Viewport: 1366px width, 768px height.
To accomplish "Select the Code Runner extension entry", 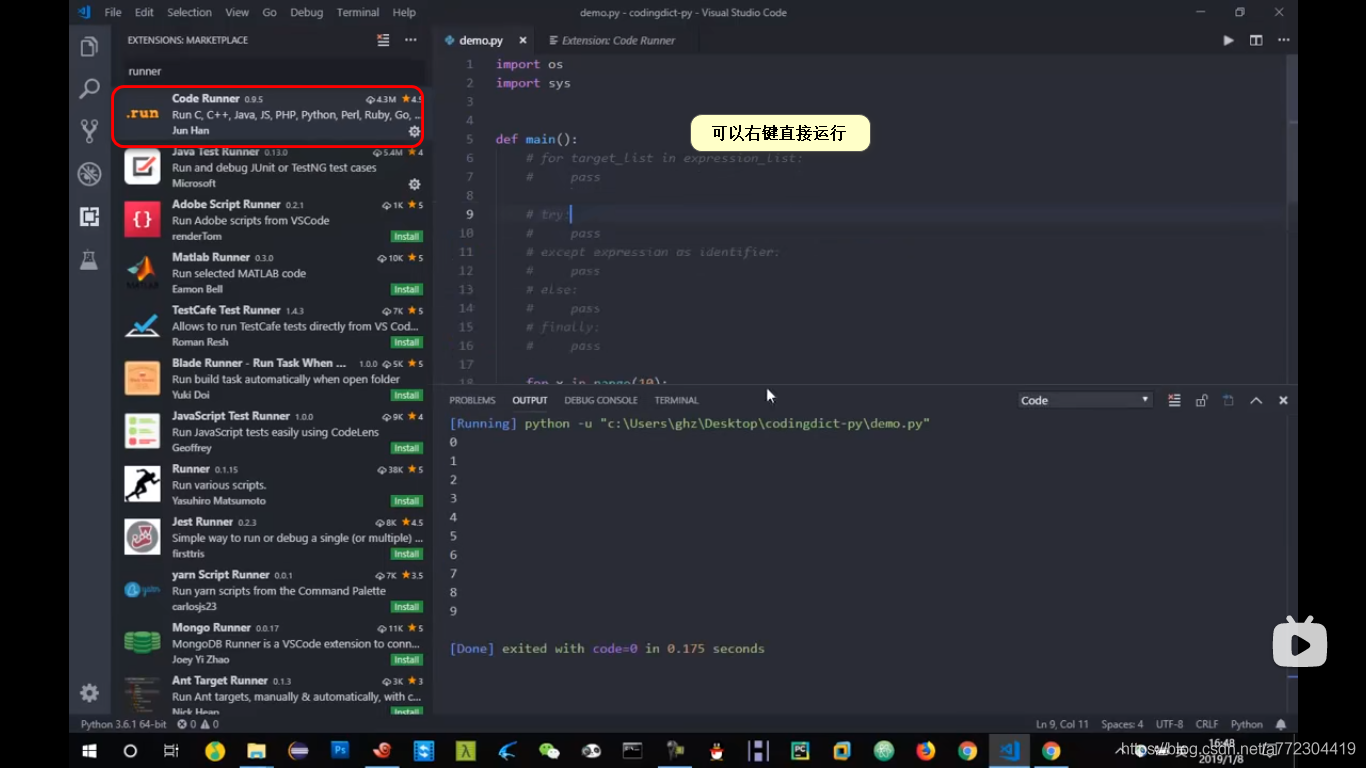I will tap(272, 115).
